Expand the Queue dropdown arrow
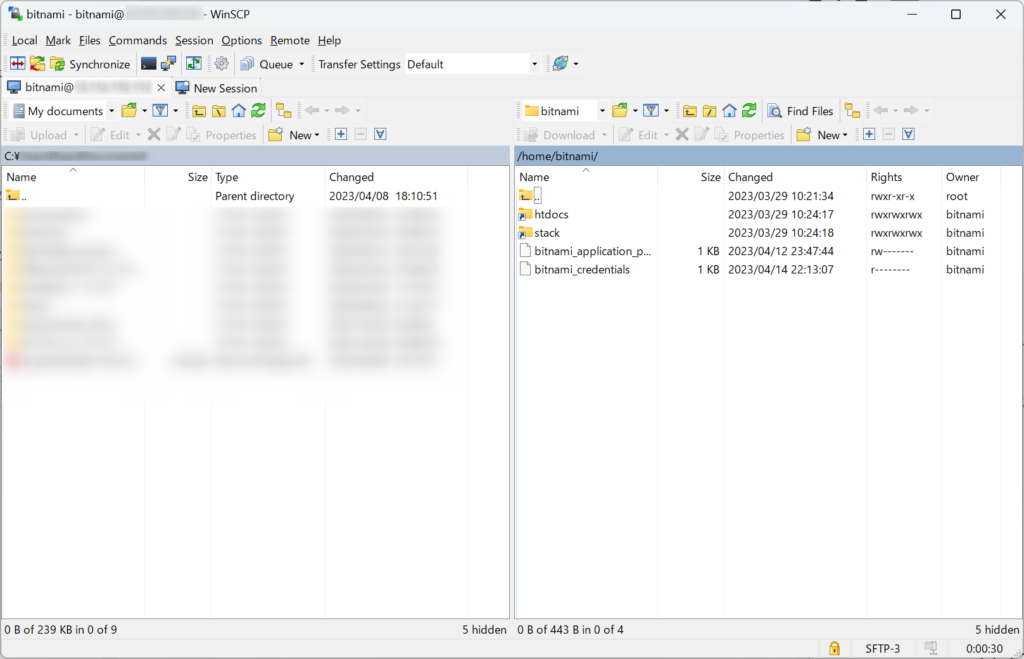 [x=302, y=64]
